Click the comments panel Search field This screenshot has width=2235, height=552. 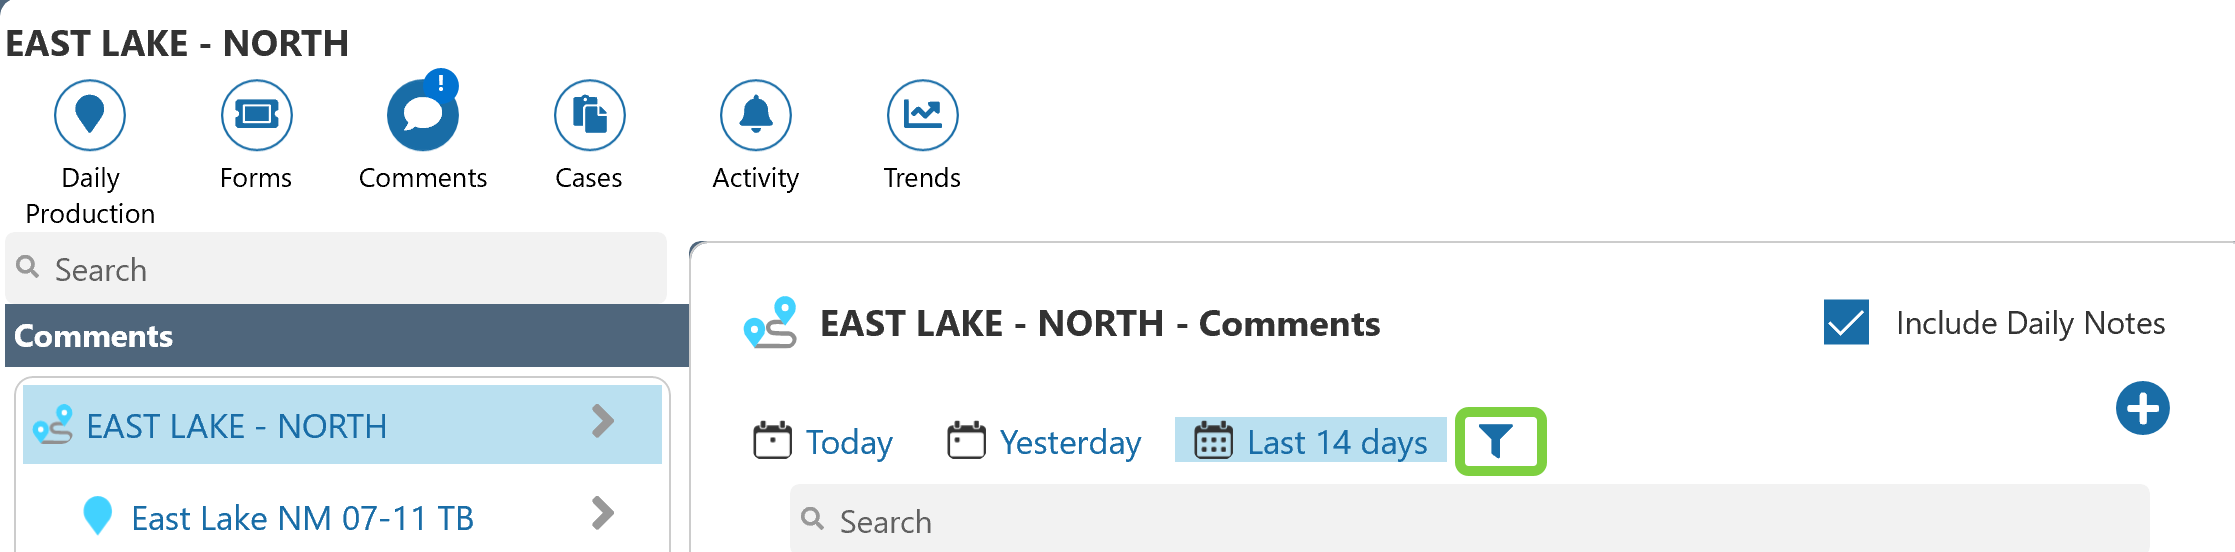click(x=1470, y=520)
